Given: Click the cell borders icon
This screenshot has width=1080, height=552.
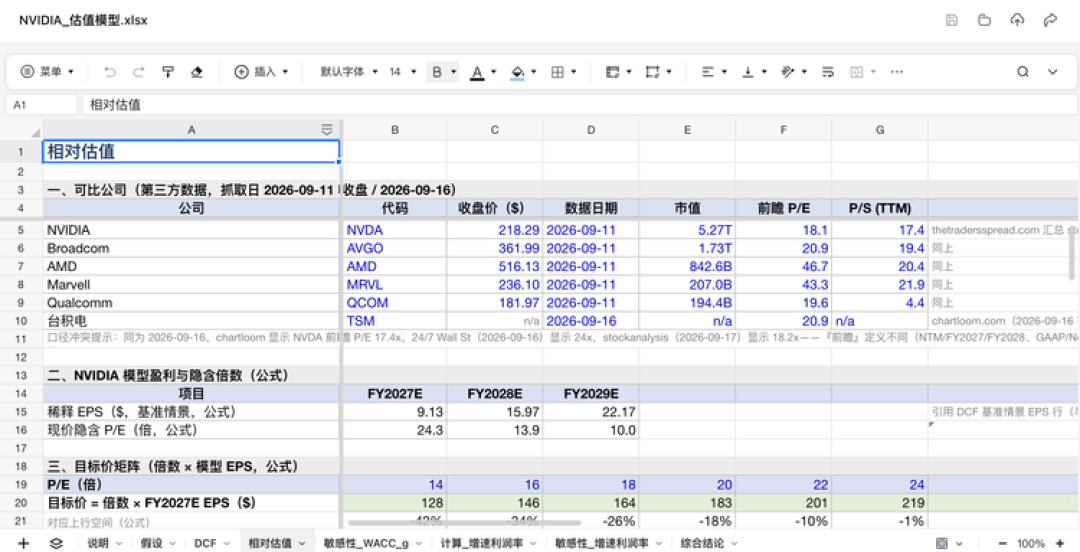Looking at the screenshot, I should pos(558,72).
